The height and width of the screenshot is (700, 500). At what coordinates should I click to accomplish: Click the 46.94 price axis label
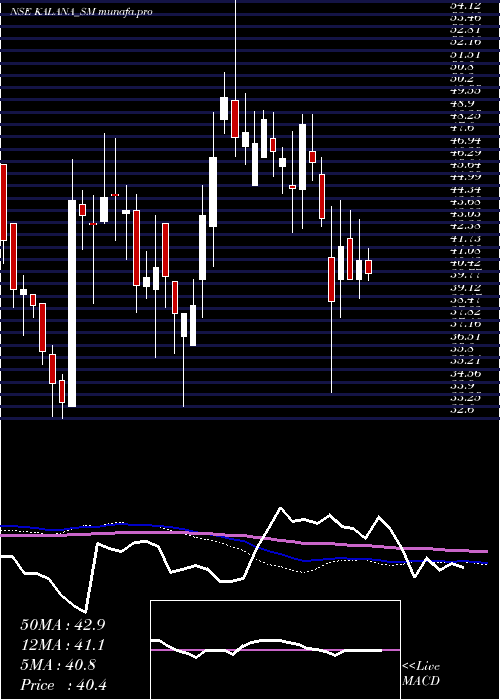pyautogui.click(x=466, y=140)
